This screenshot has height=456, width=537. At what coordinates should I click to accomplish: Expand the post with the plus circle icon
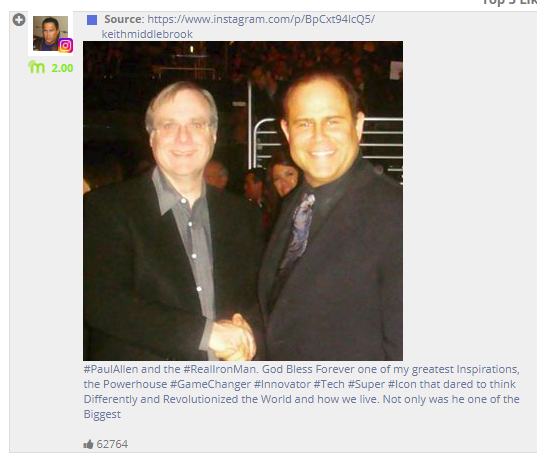(x=19, y=20)
